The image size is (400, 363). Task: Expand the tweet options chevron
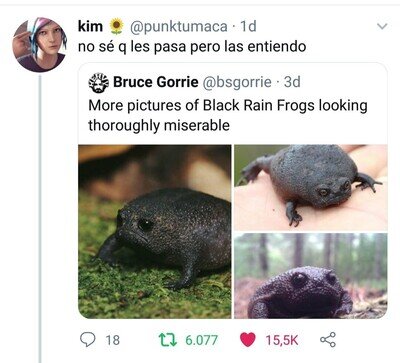coord(382,26)
